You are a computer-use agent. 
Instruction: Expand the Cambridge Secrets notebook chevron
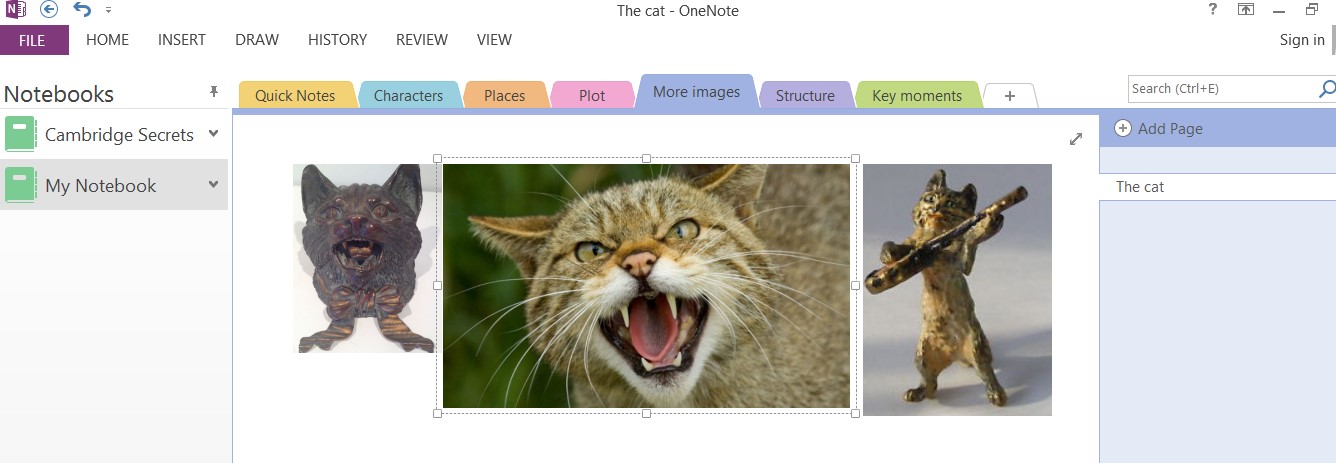pos(213,134)
